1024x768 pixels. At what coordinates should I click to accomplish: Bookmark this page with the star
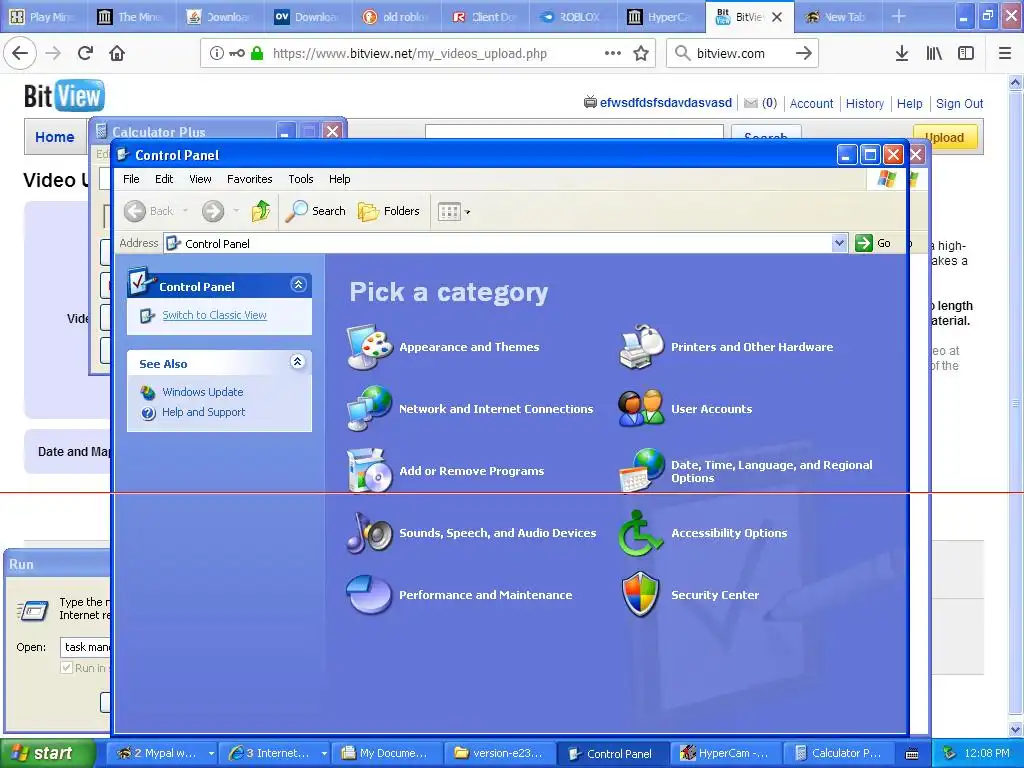click(641, 53)
